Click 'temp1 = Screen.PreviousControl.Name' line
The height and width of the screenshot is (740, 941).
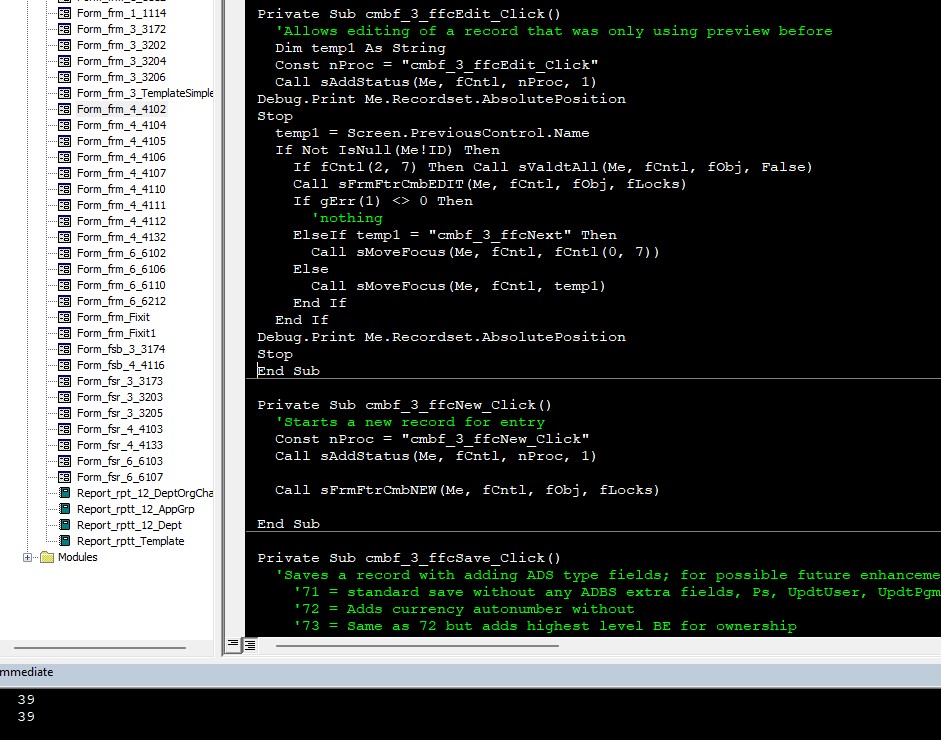pyautogui.click(x=432, y=133)
